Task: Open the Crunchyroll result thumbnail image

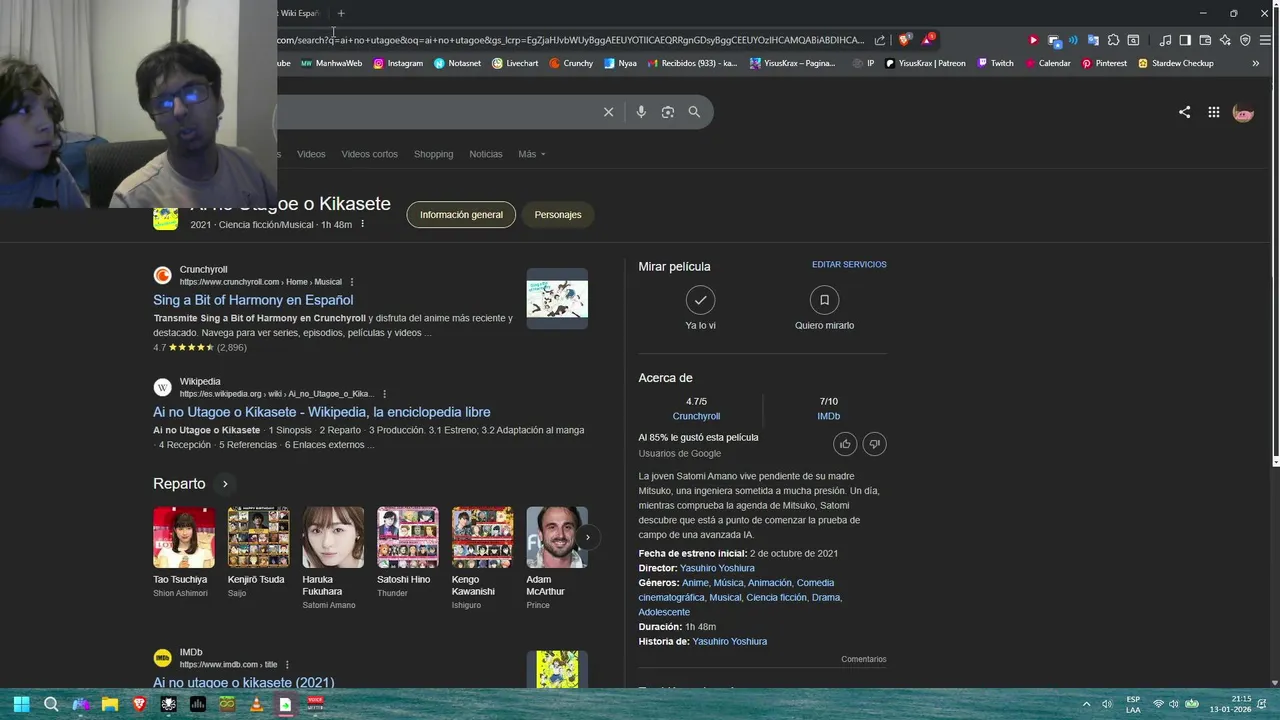Action: [557, 299]
